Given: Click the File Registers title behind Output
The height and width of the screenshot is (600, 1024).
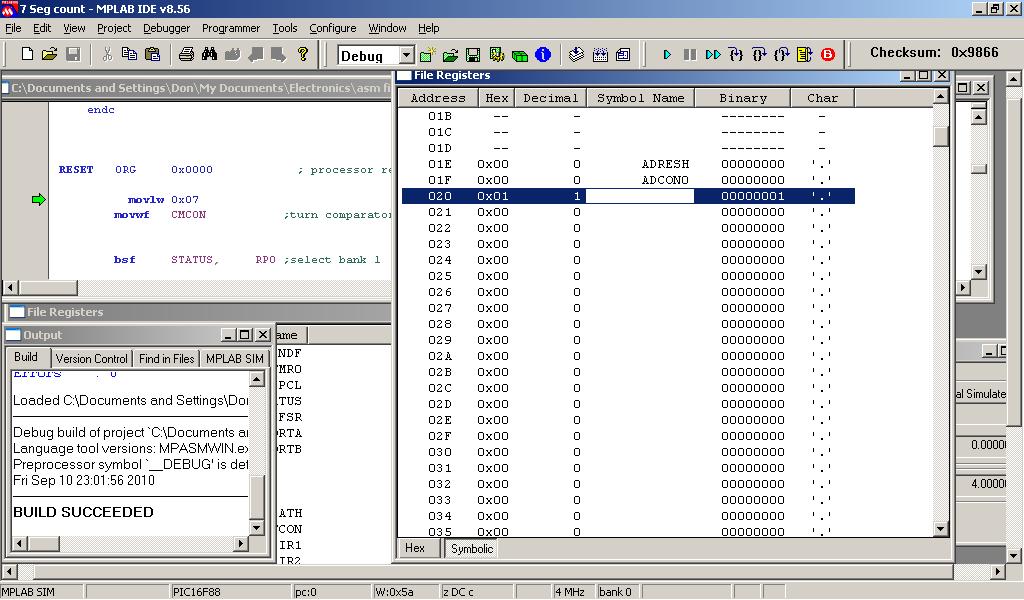Looking at the screenshot, I should click(x=65, y=312).
